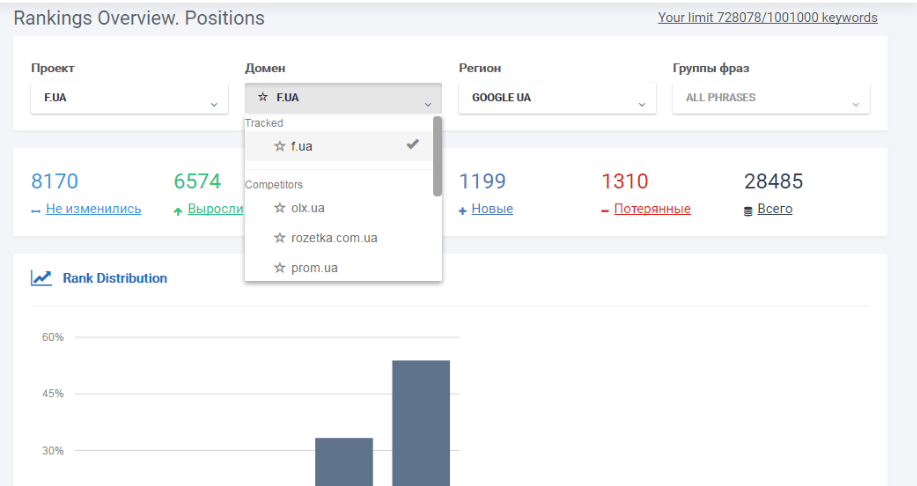Image resolution: width=917 pixels, height=486 pixels.
Task: Open the keywords limit link
Action: pos(767,18)
